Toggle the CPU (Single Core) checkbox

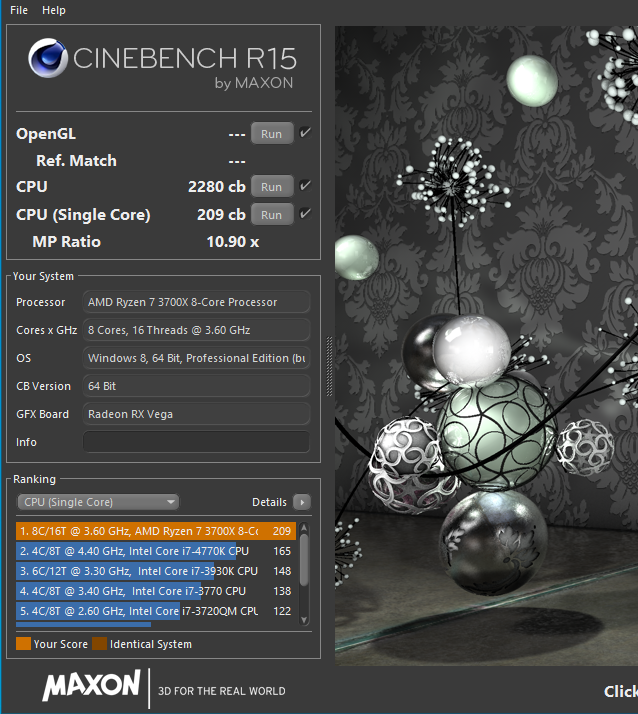click(305, 214)
